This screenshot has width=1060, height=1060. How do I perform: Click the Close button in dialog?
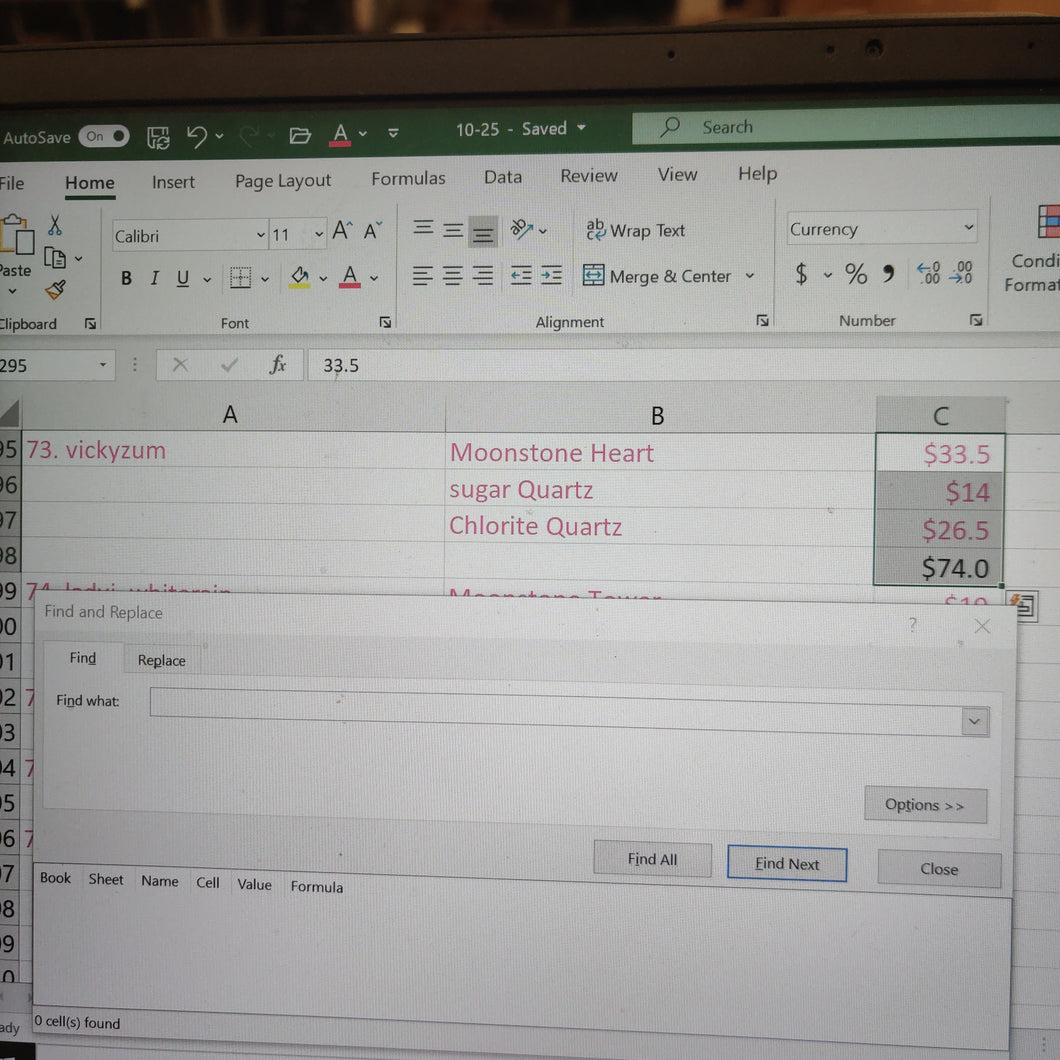click(939, 869)
